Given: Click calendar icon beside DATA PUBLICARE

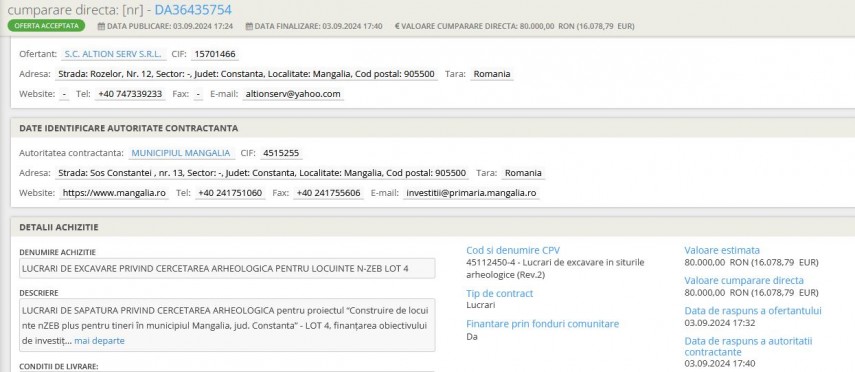Looking at the screenshot, I should (101, 26).
